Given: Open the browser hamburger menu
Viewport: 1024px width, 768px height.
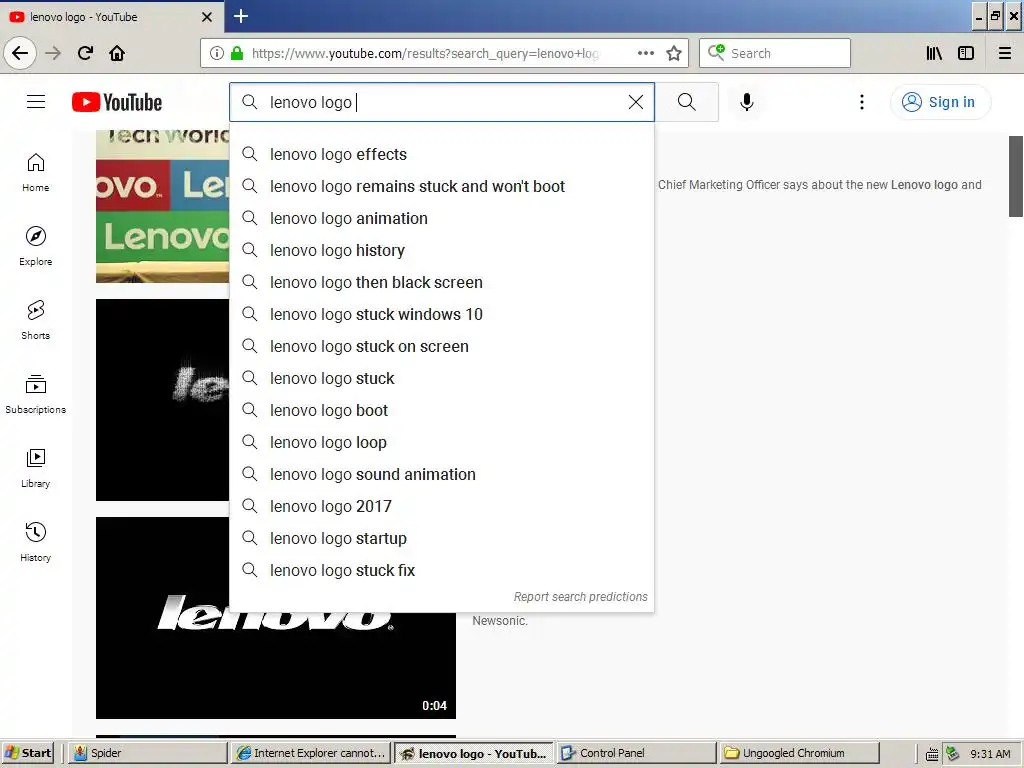Looking at the screenshot, I should [1005, 54].
